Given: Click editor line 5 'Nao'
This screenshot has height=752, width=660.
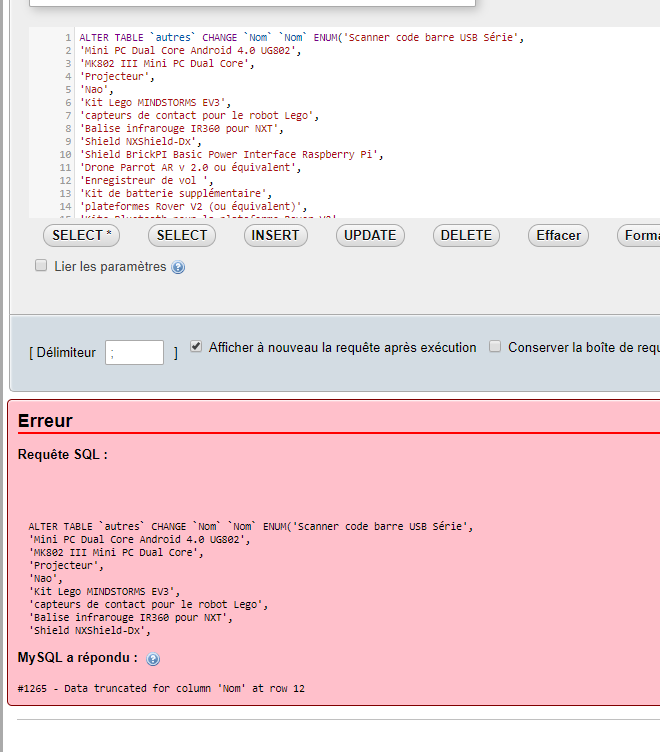Looking at the screenshot, I should 96,89.
